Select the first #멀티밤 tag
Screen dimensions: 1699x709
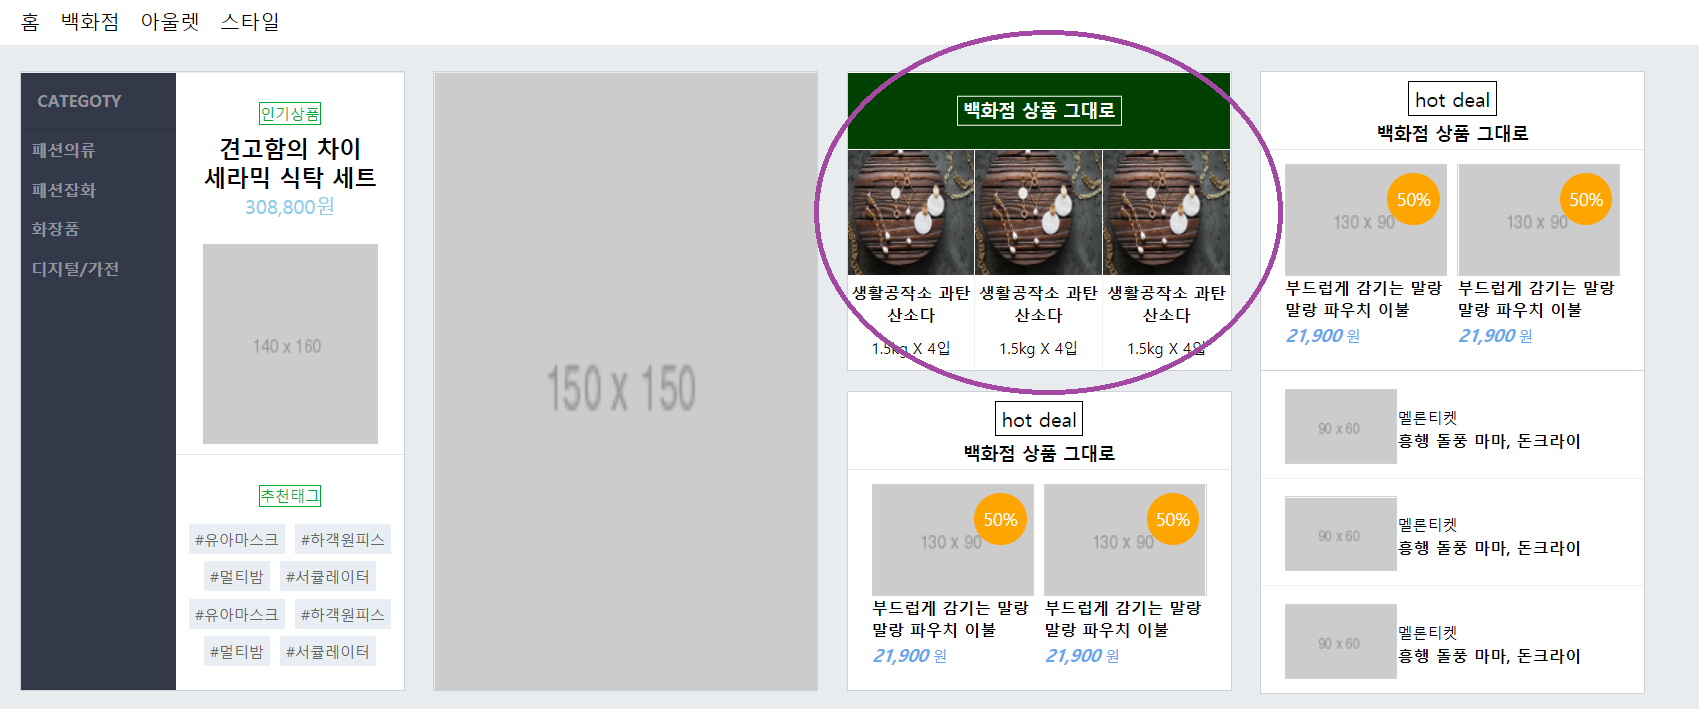237,577
